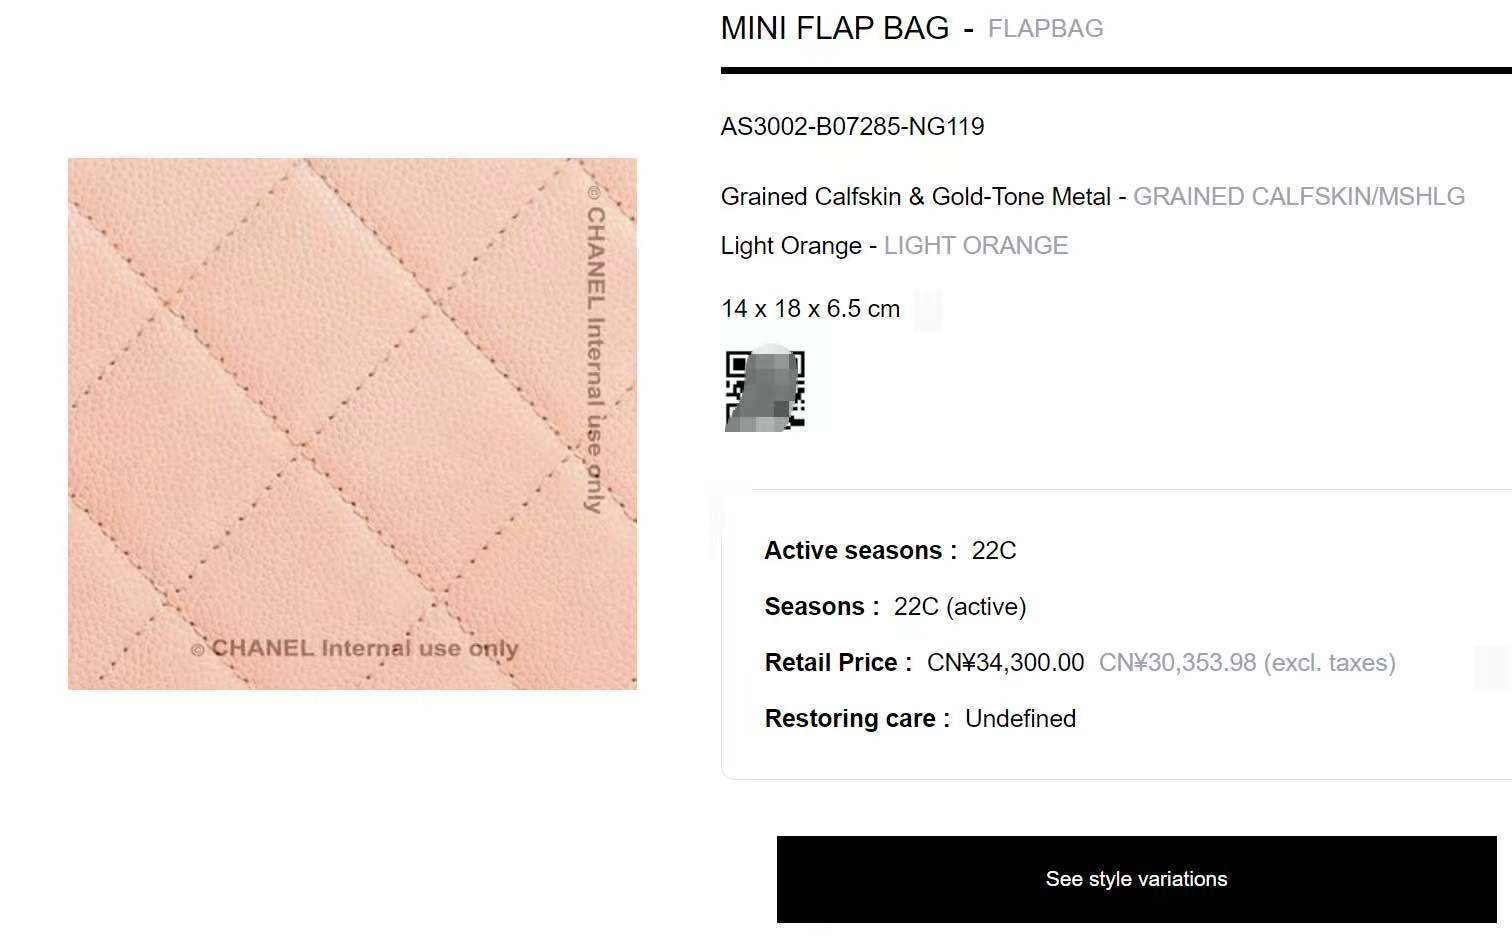The image size is (1512, 952).
Task: Select the Seasons 22C (active) entry
Action: (960, 606)
